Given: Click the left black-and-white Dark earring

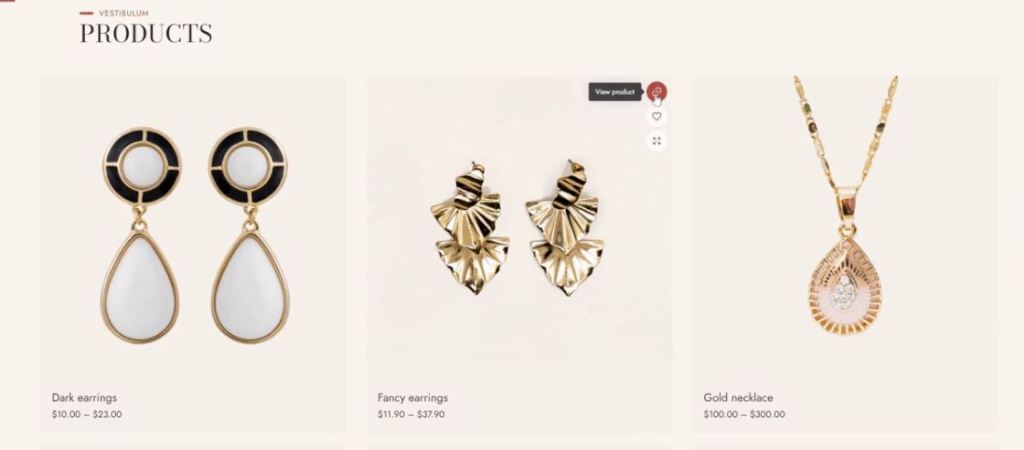Looking at the screenshot, I should [x=140, y=234].
